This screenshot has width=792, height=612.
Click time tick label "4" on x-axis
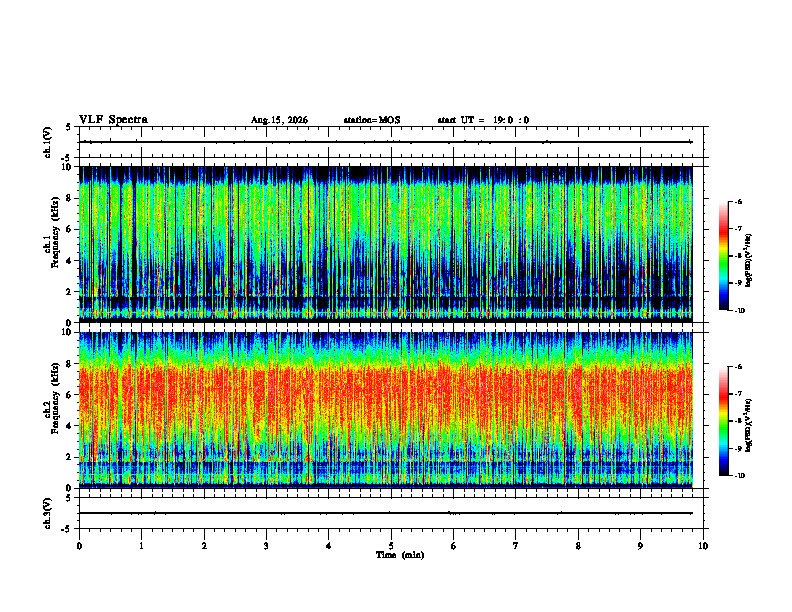tap(329, 546)
